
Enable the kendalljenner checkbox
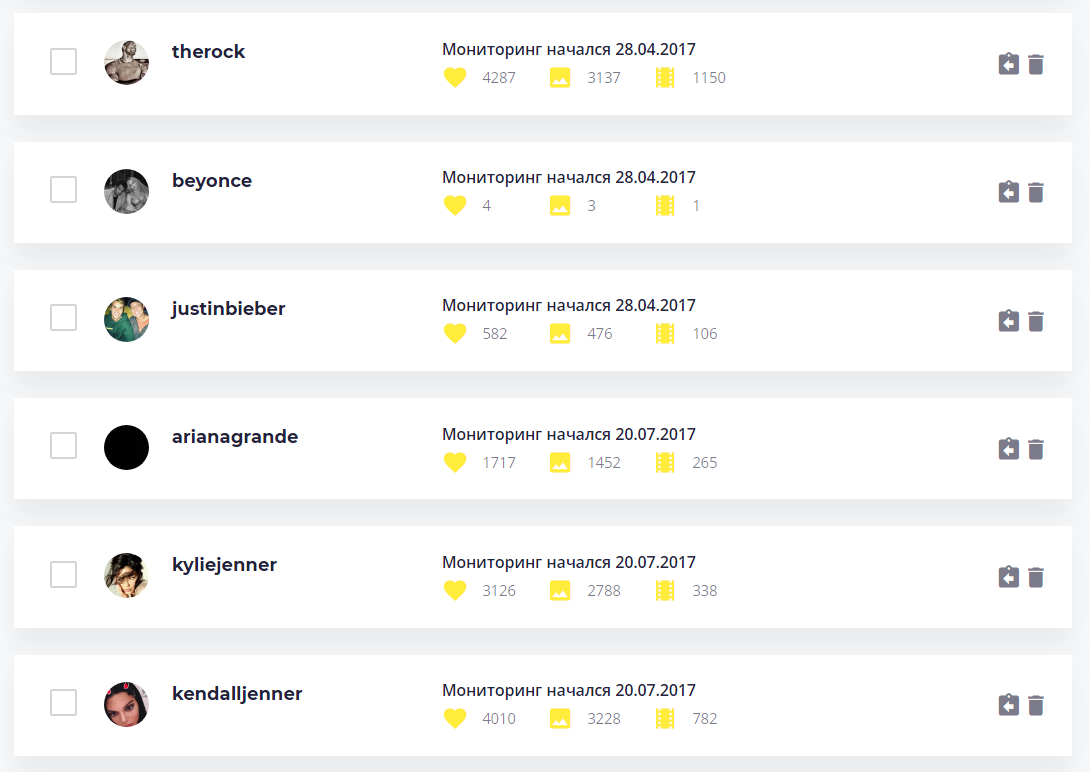[64, 703]
